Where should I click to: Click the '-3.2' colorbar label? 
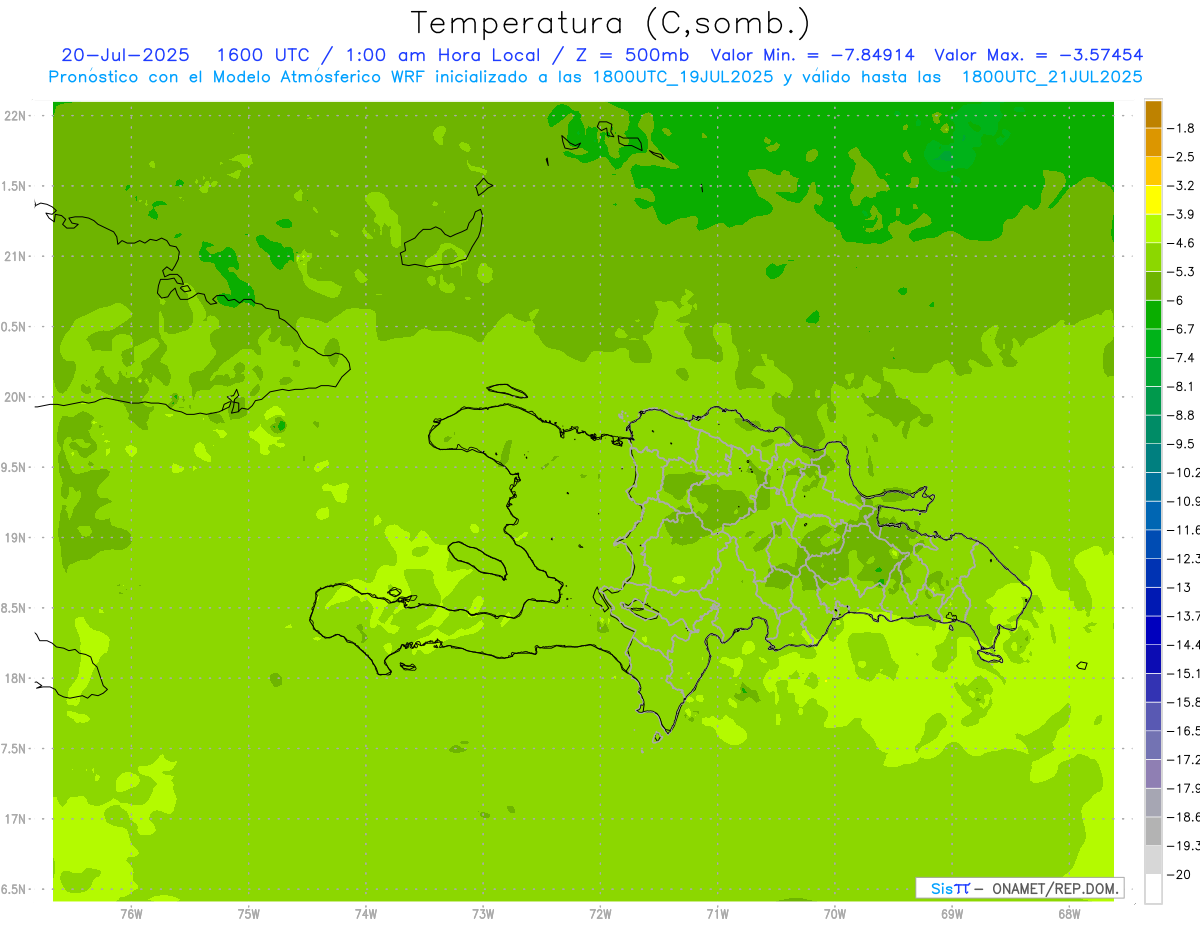click(1181, 186)
